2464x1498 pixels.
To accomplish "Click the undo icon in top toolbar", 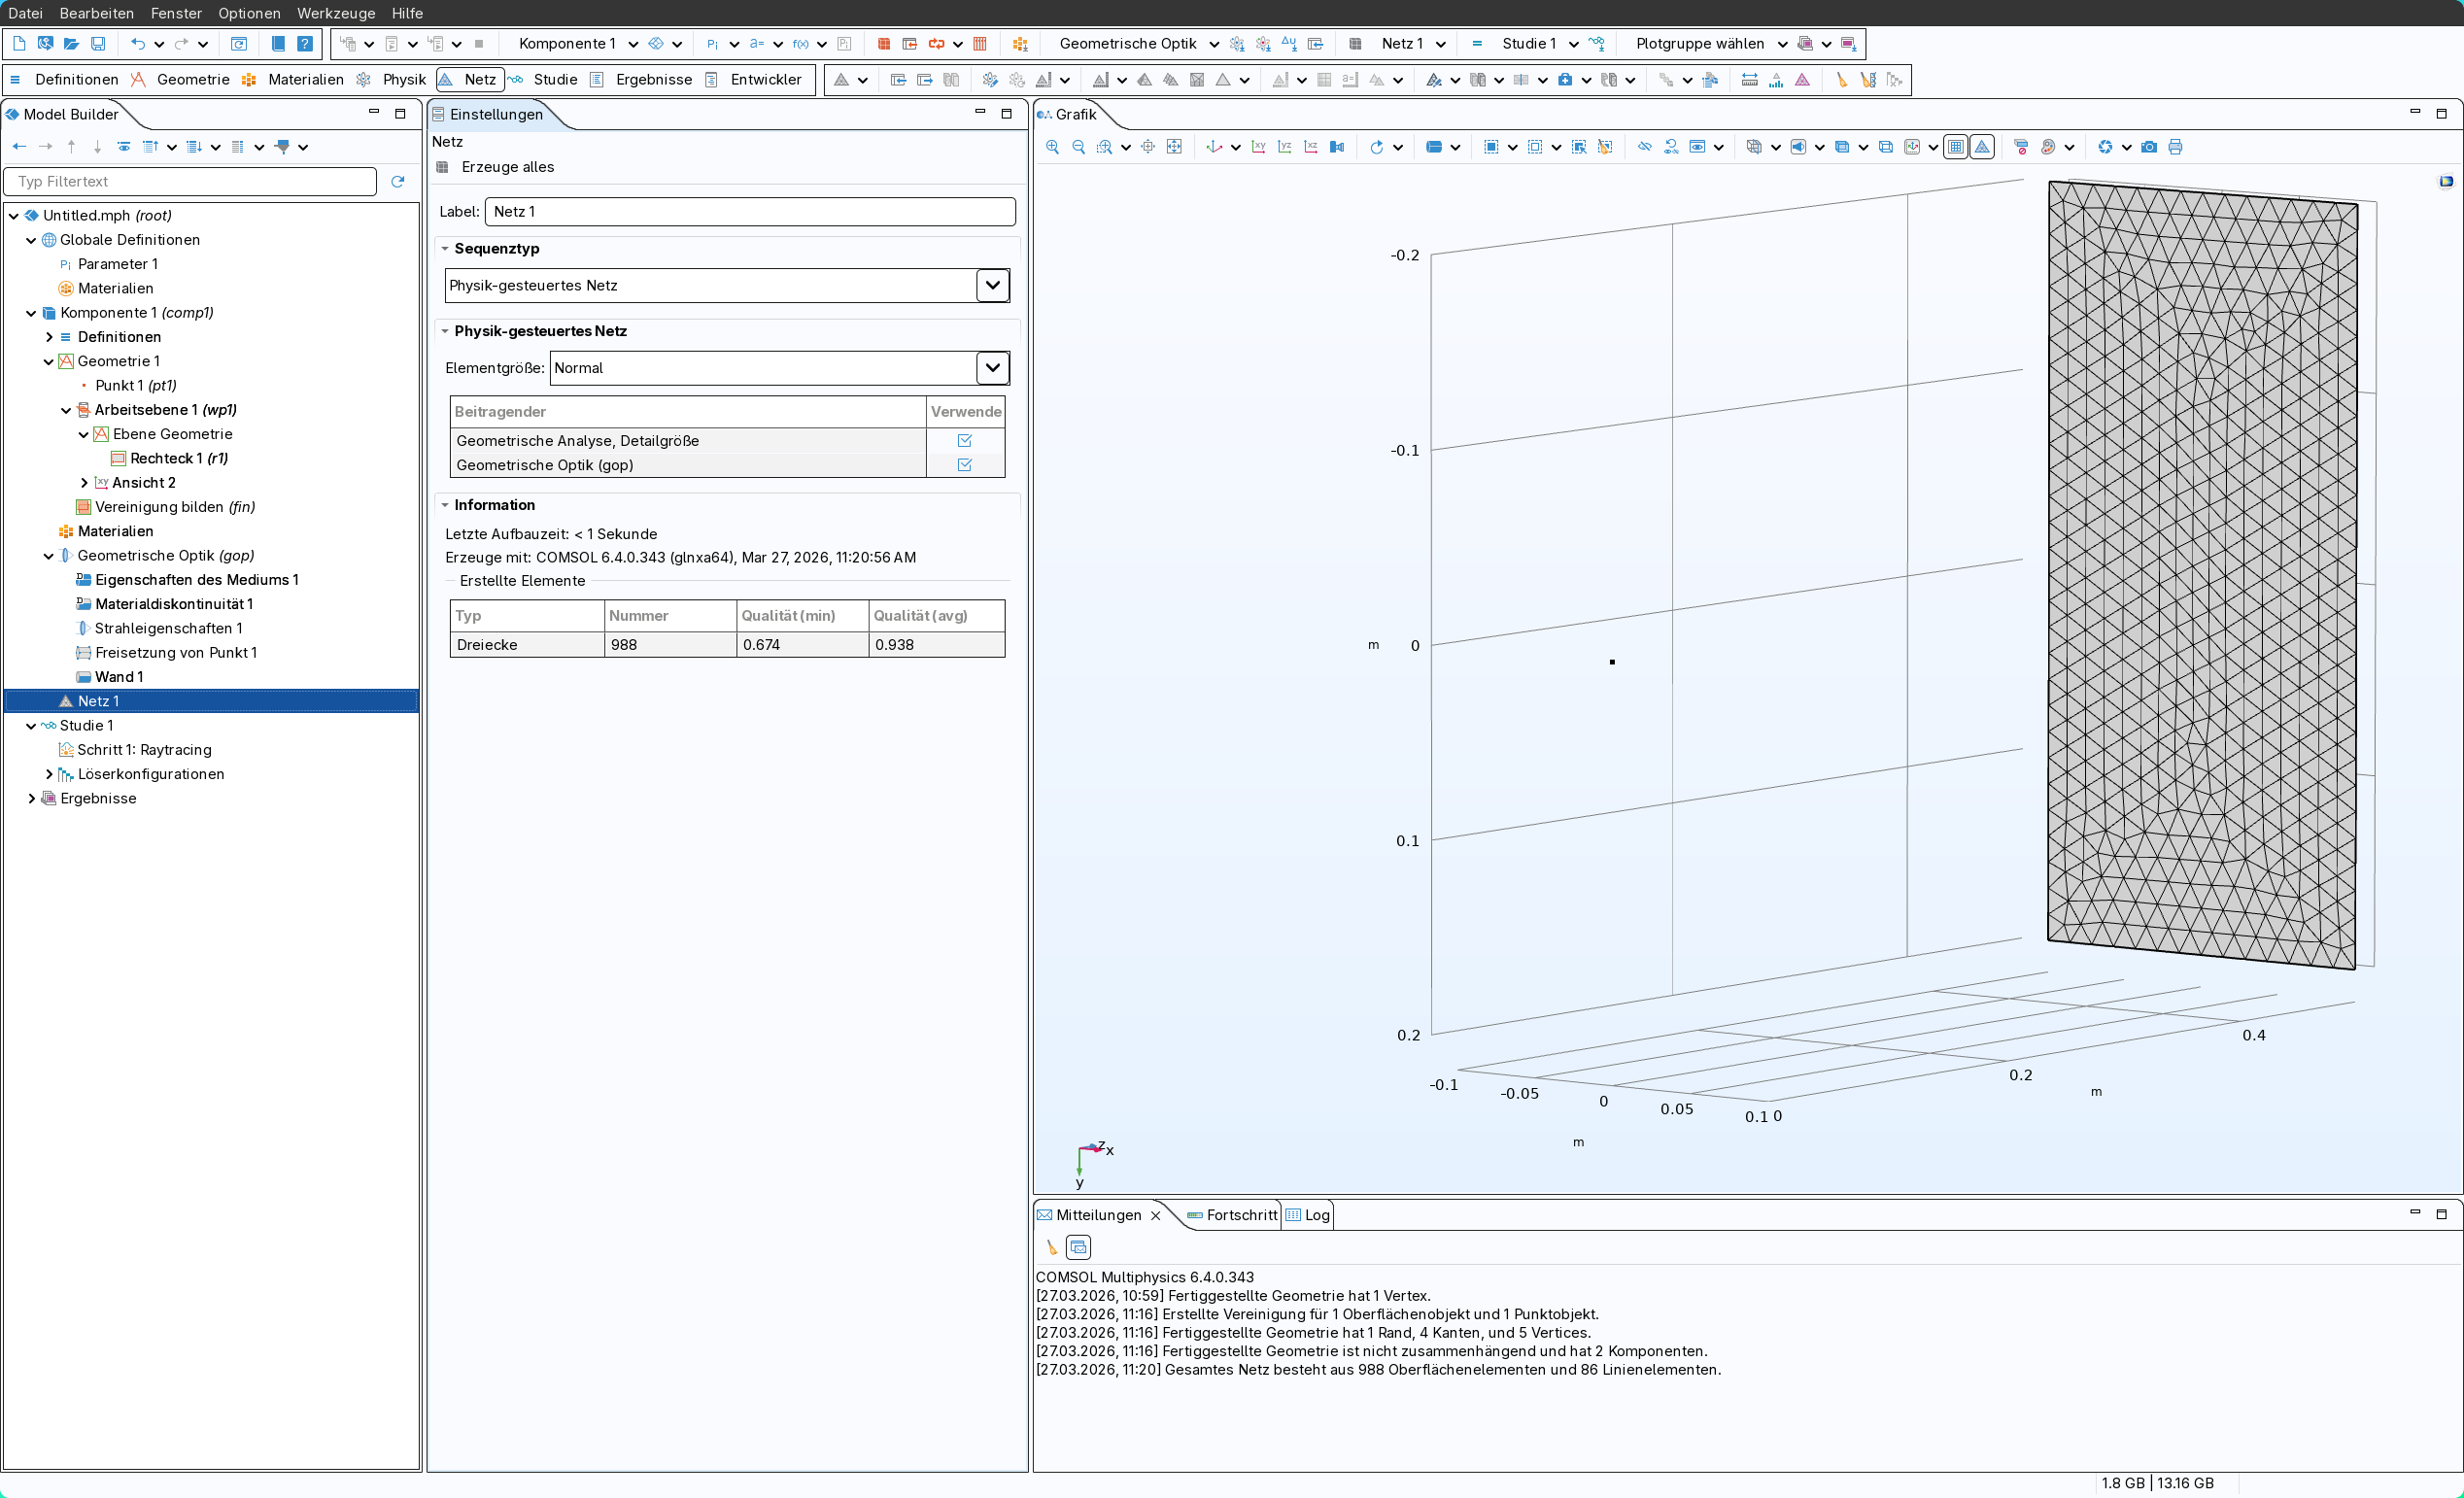I will pos(138,44).
